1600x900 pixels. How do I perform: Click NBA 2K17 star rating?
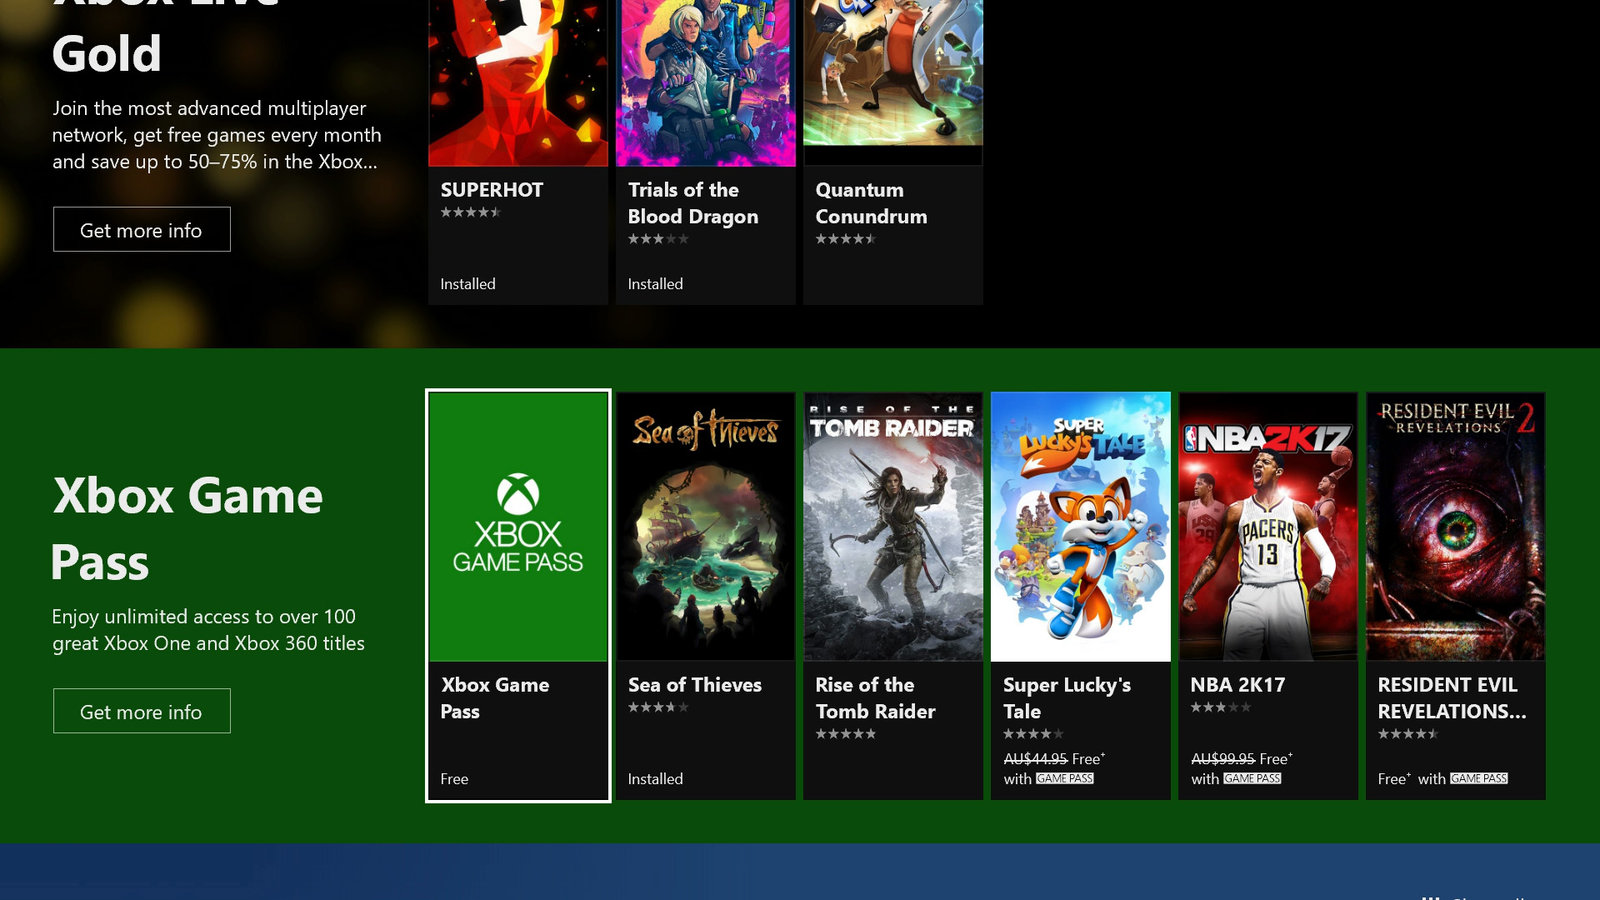(x=1220, y=707)
